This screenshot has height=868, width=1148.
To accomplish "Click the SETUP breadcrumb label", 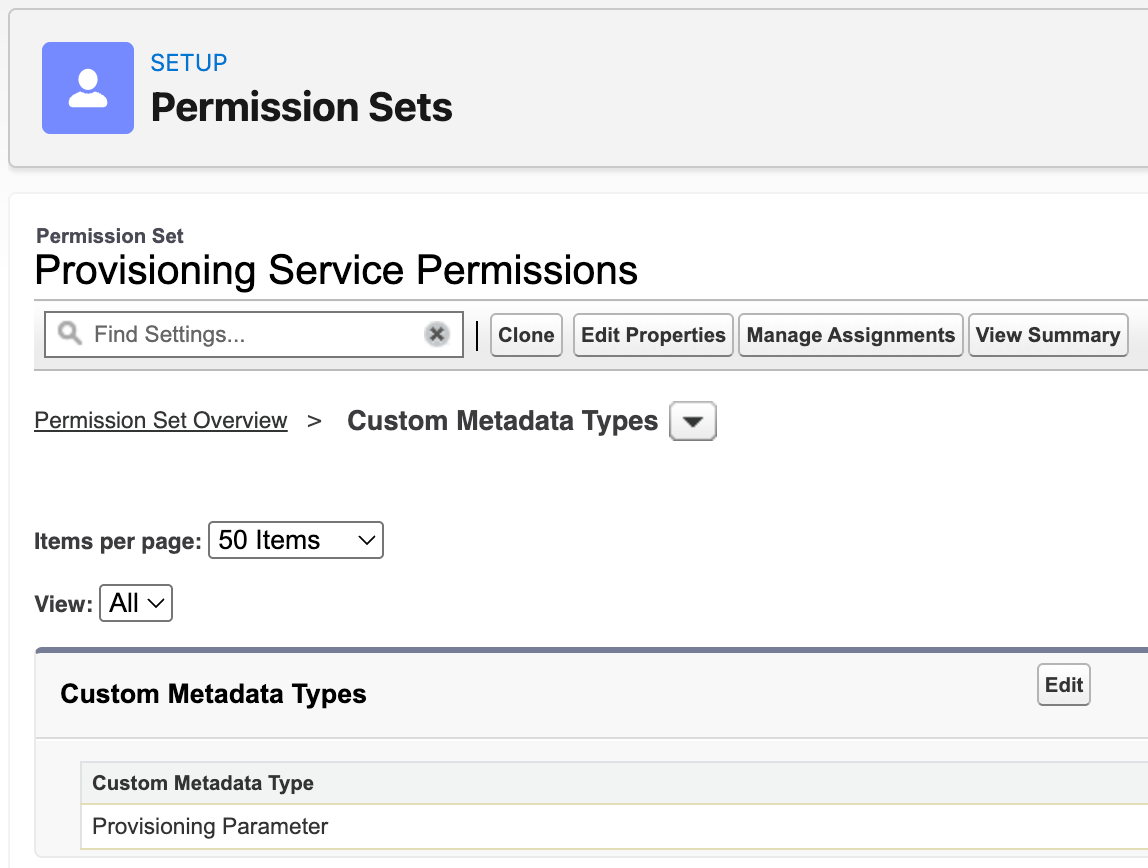I will pyautogui.click(x=189, y=63).
